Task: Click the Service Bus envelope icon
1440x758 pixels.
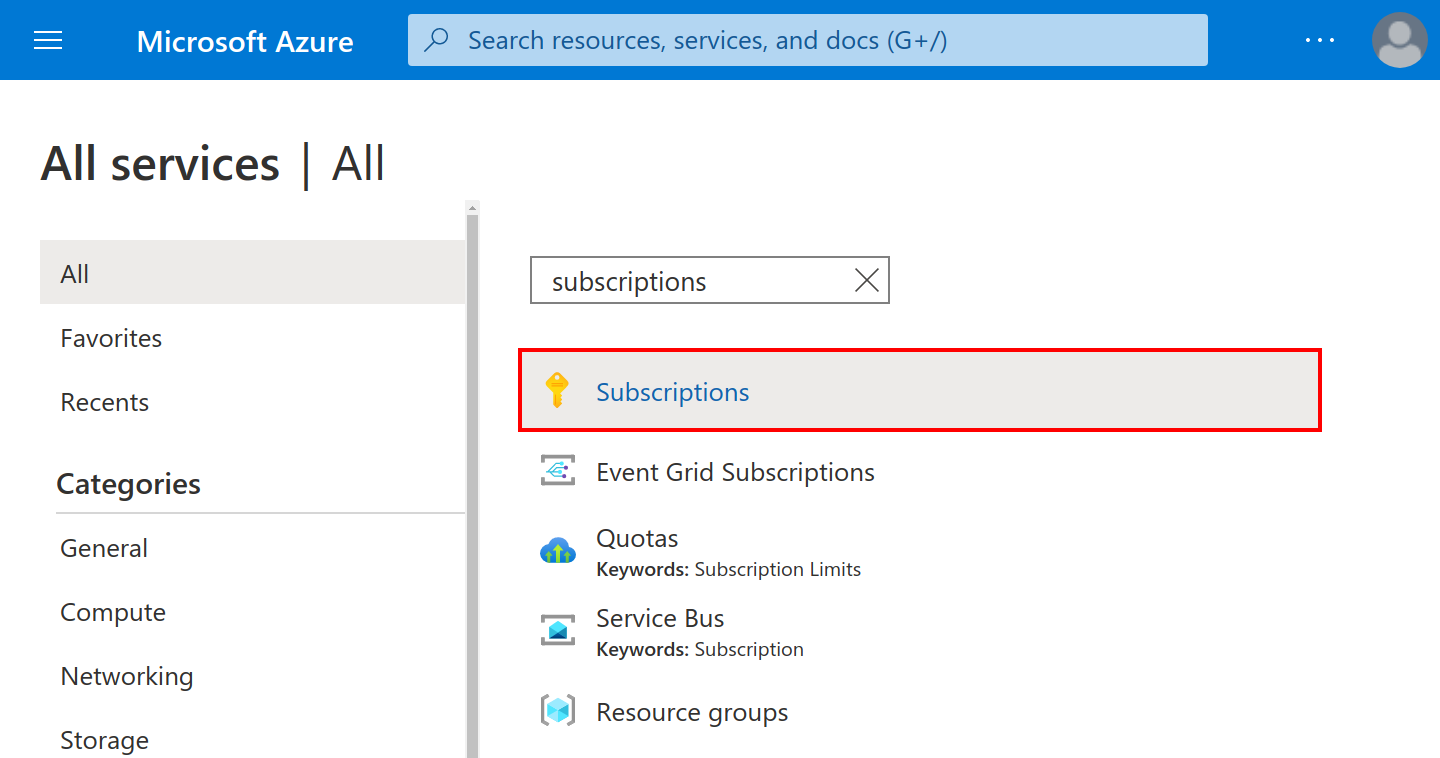Action: coord(557,631)
